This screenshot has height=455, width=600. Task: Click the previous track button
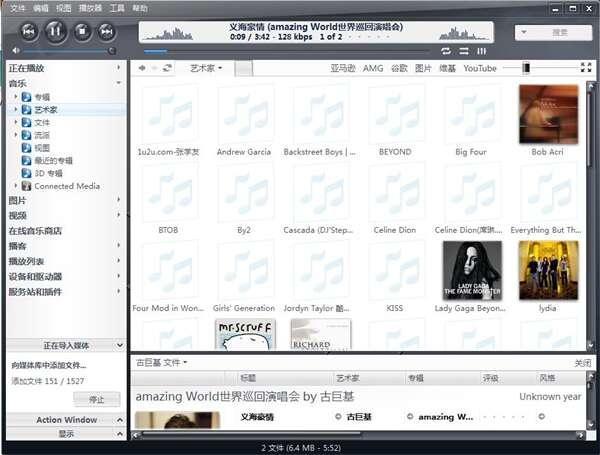28,31
